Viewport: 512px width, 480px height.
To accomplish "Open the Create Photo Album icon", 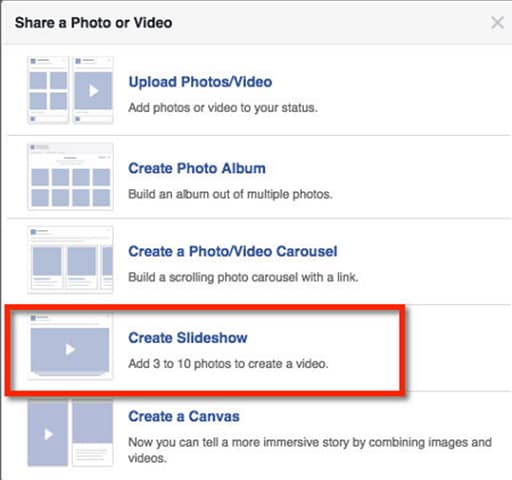I will coord(70,177).
